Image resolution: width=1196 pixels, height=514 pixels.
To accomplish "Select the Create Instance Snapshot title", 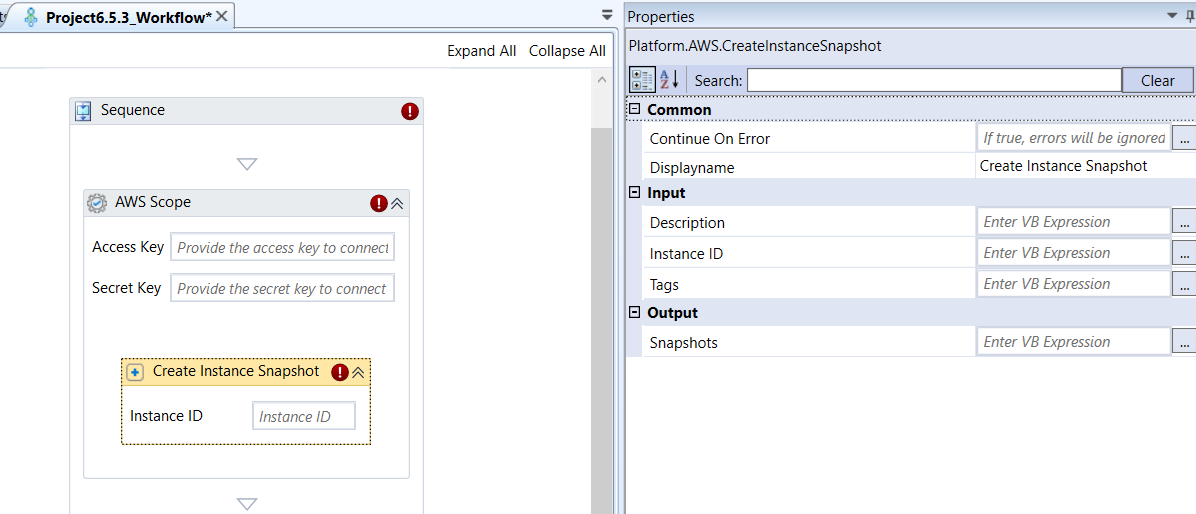I will (236, 371).
